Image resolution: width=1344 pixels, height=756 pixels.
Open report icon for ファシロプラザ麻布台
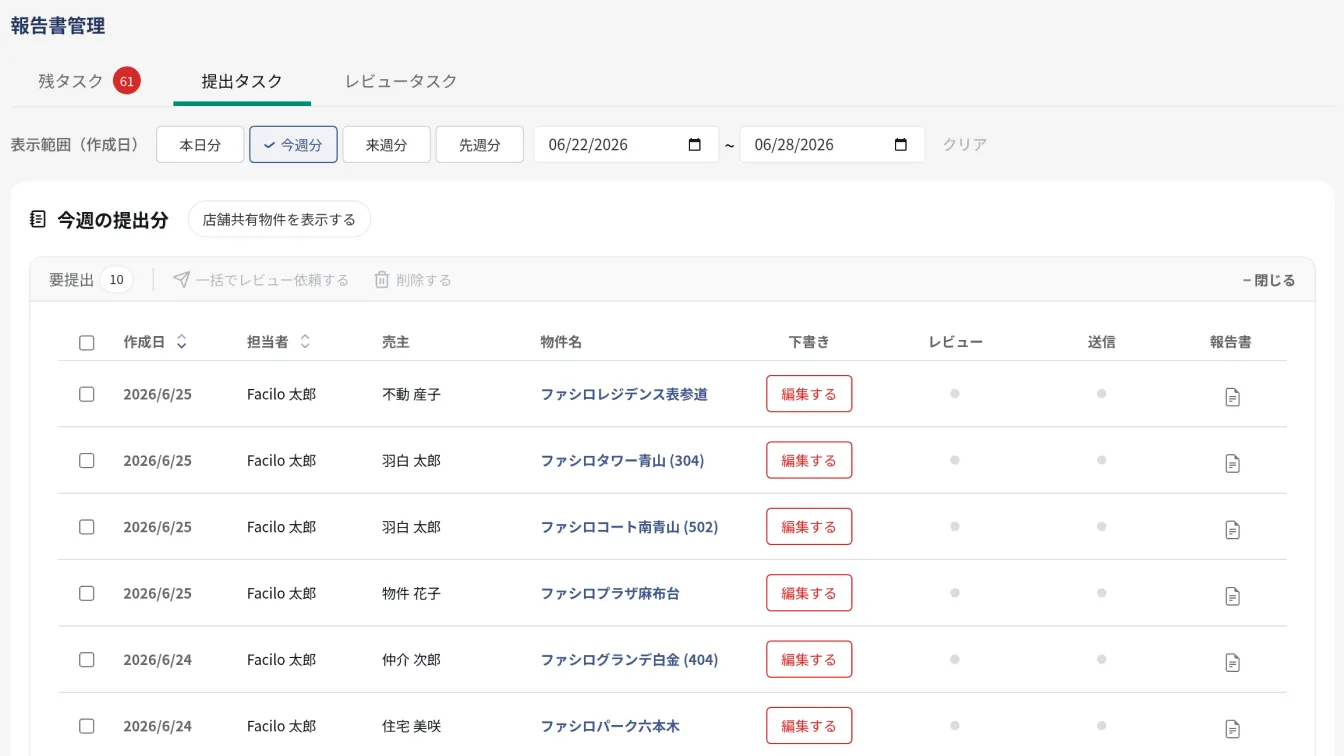[x=1233, y=596]
